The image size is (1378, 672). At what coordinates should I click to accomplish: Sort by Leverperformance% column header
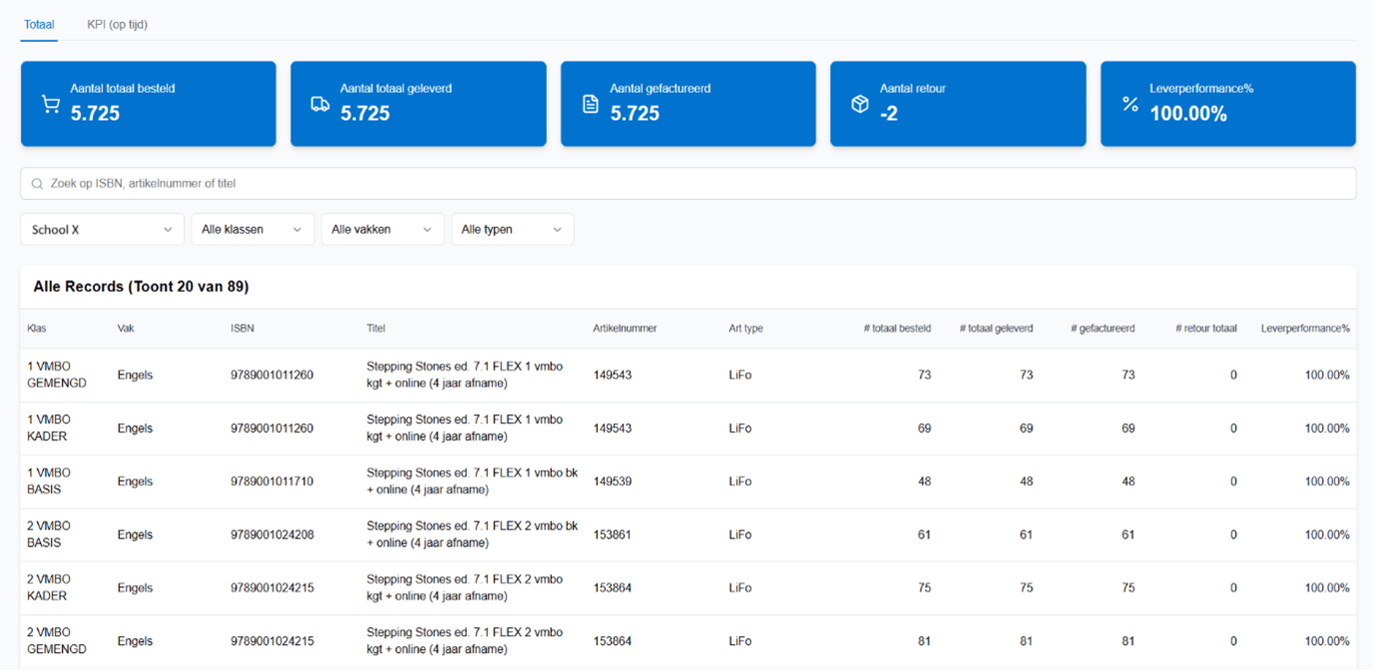tap(1305, 328)
